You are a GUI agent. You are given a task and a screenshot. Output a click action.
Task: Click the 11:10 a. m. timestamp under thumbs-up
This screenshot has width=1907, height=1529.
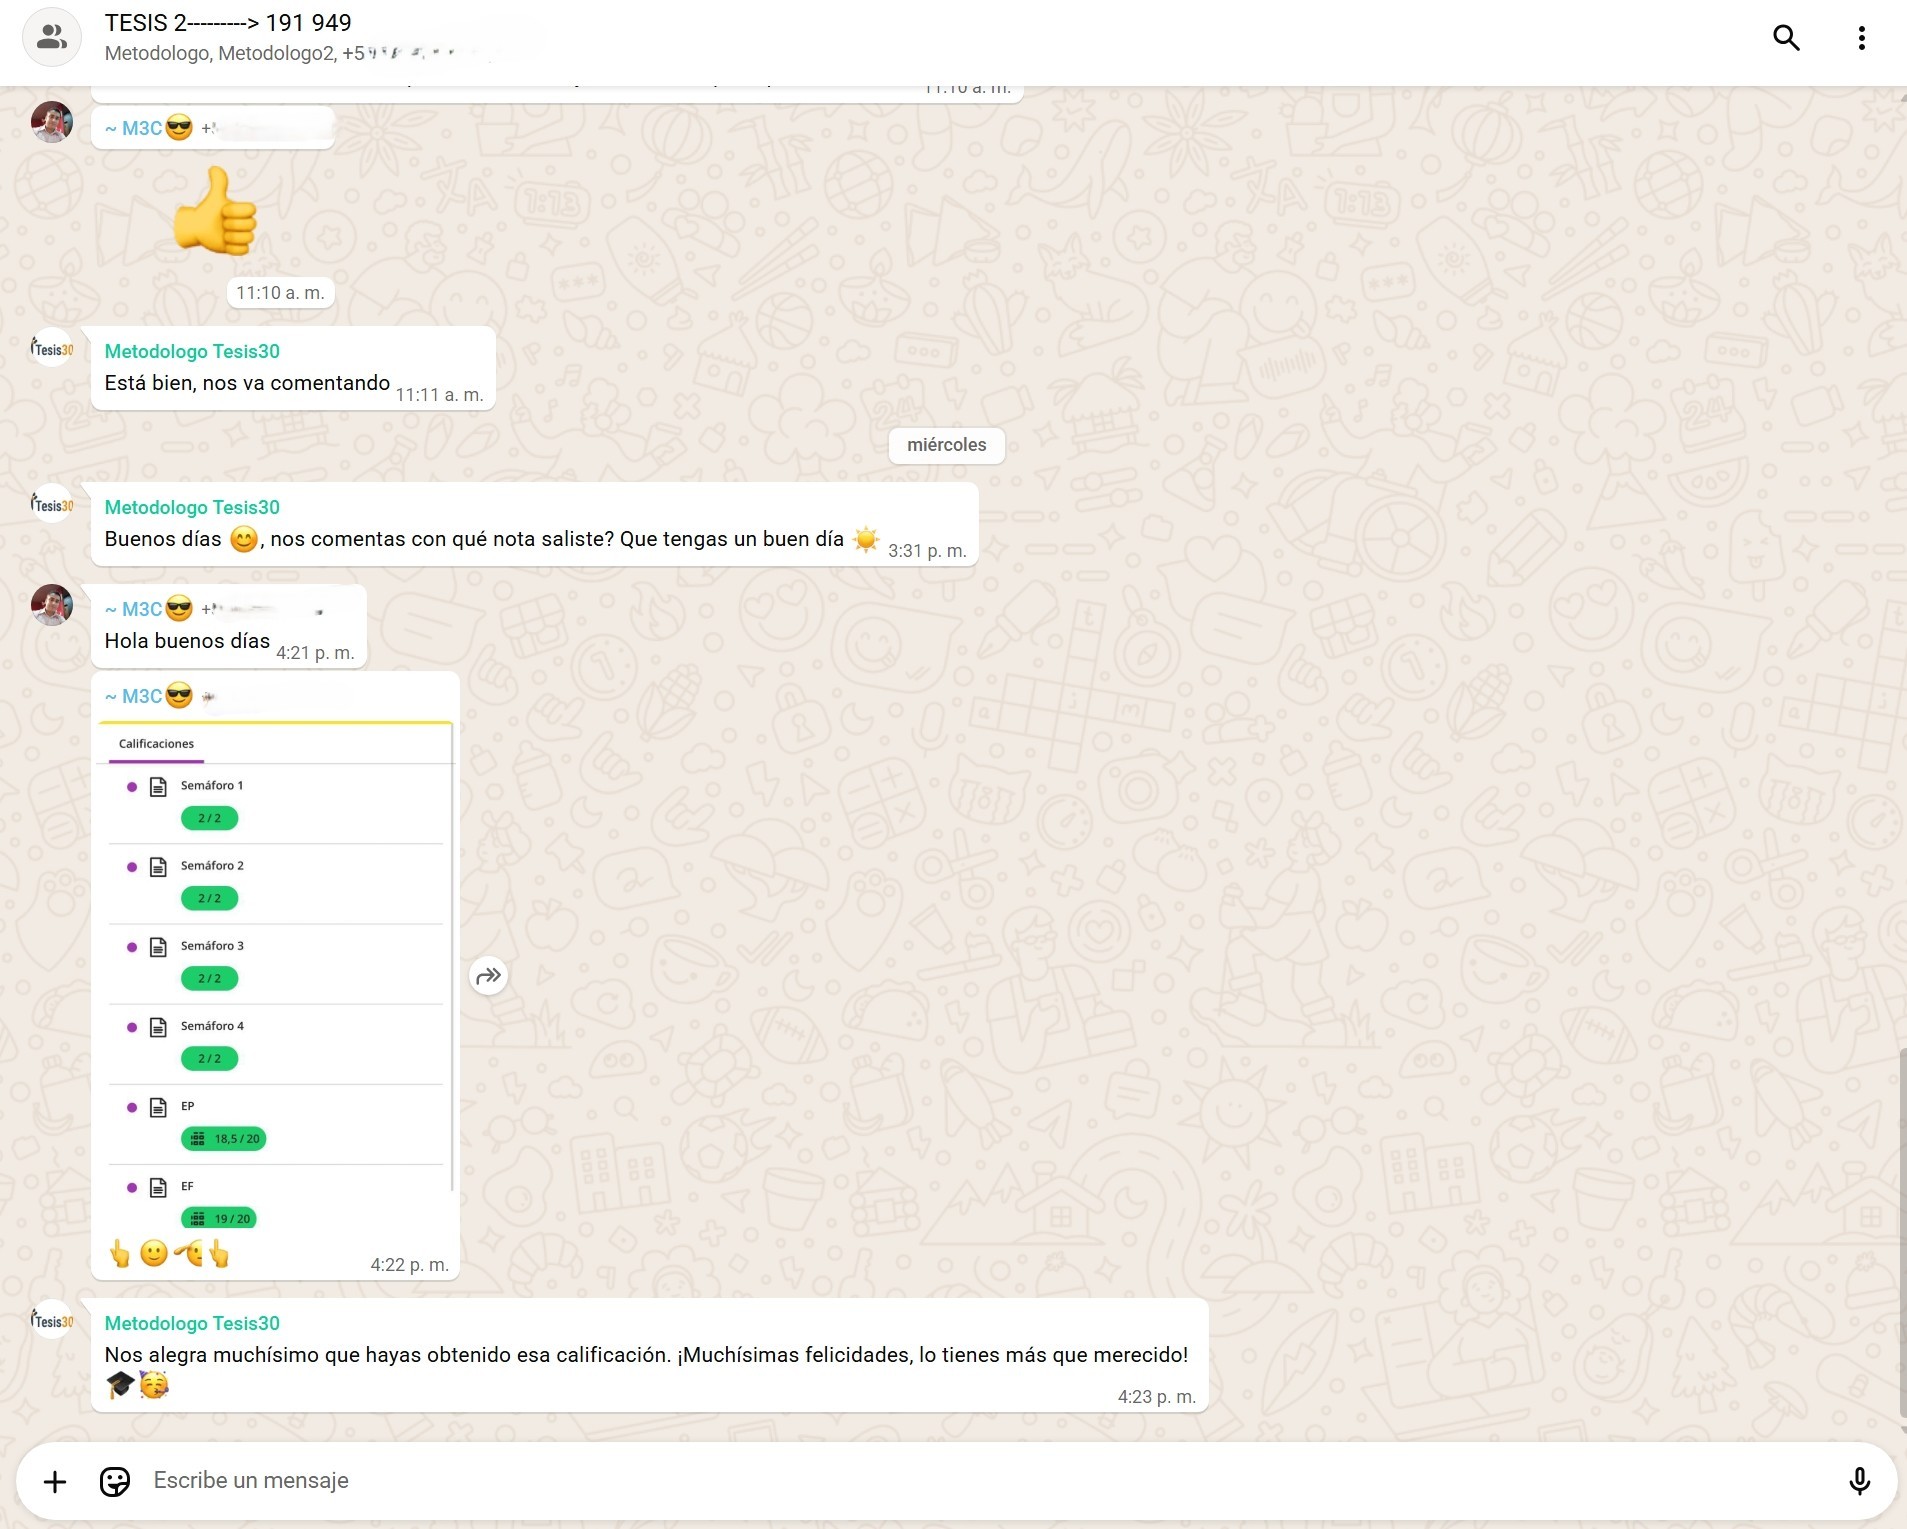tap(280, 293)
